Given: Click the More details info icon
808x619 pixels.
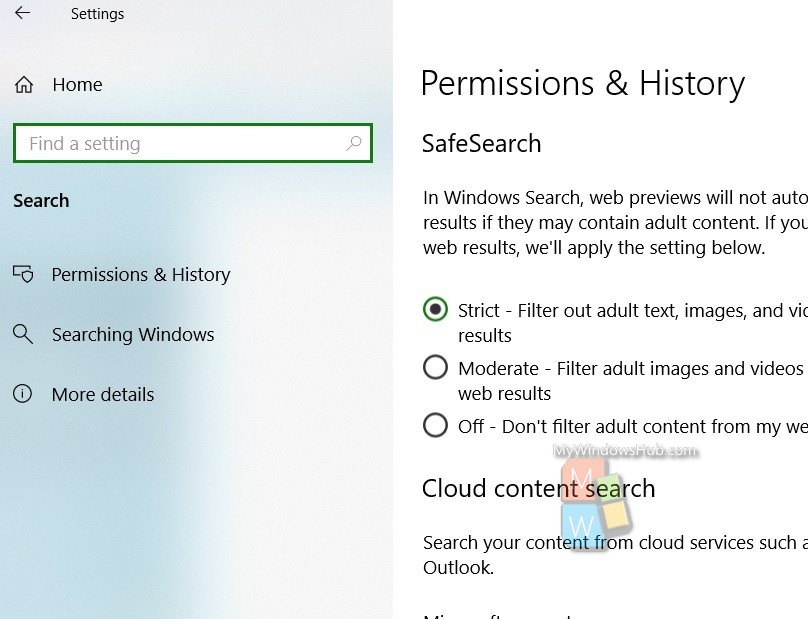Looking at the screenshot, I should click(22, 394).
